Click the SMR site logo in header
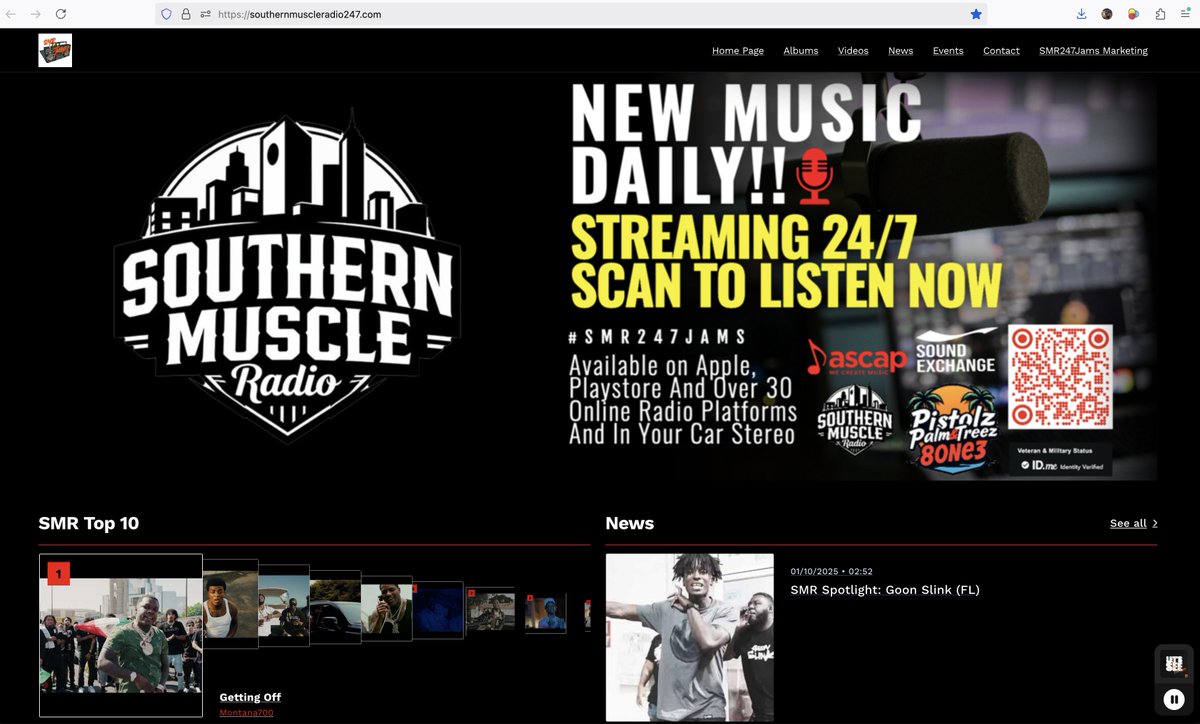 pos(55,50)
